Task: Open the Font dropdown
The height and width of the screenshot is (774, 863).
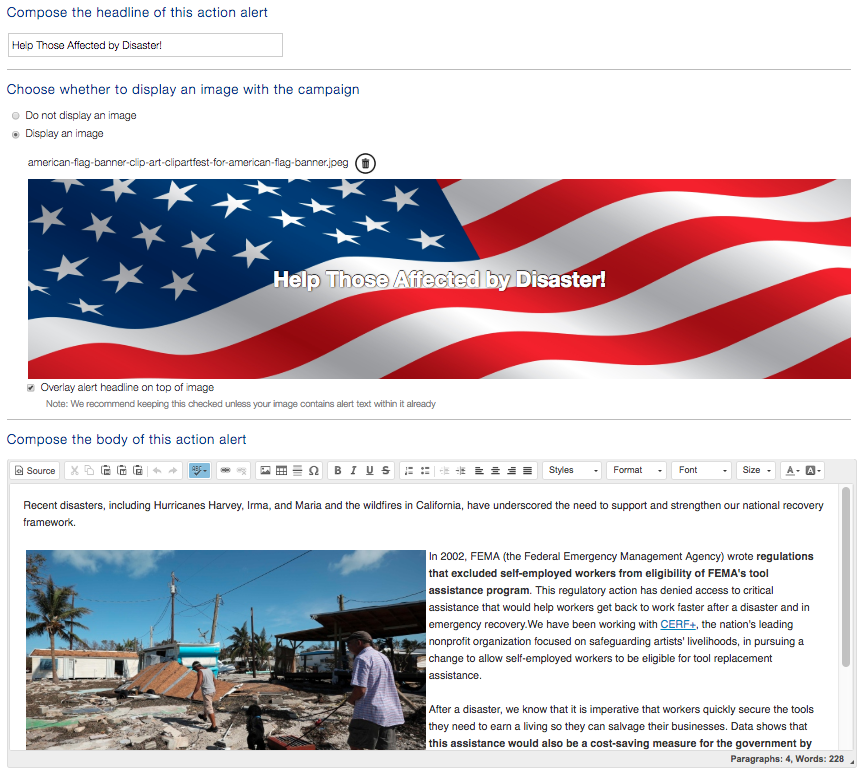Action: (x=702, y=470)
